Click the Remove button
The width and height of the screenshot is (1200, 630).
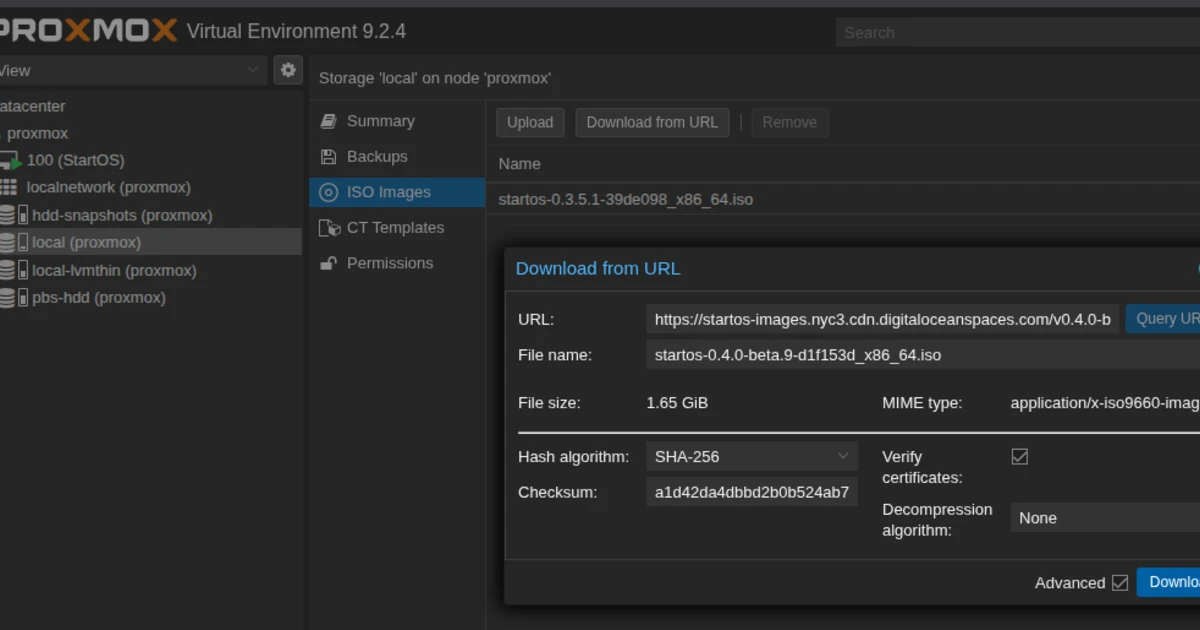[790, 122]
